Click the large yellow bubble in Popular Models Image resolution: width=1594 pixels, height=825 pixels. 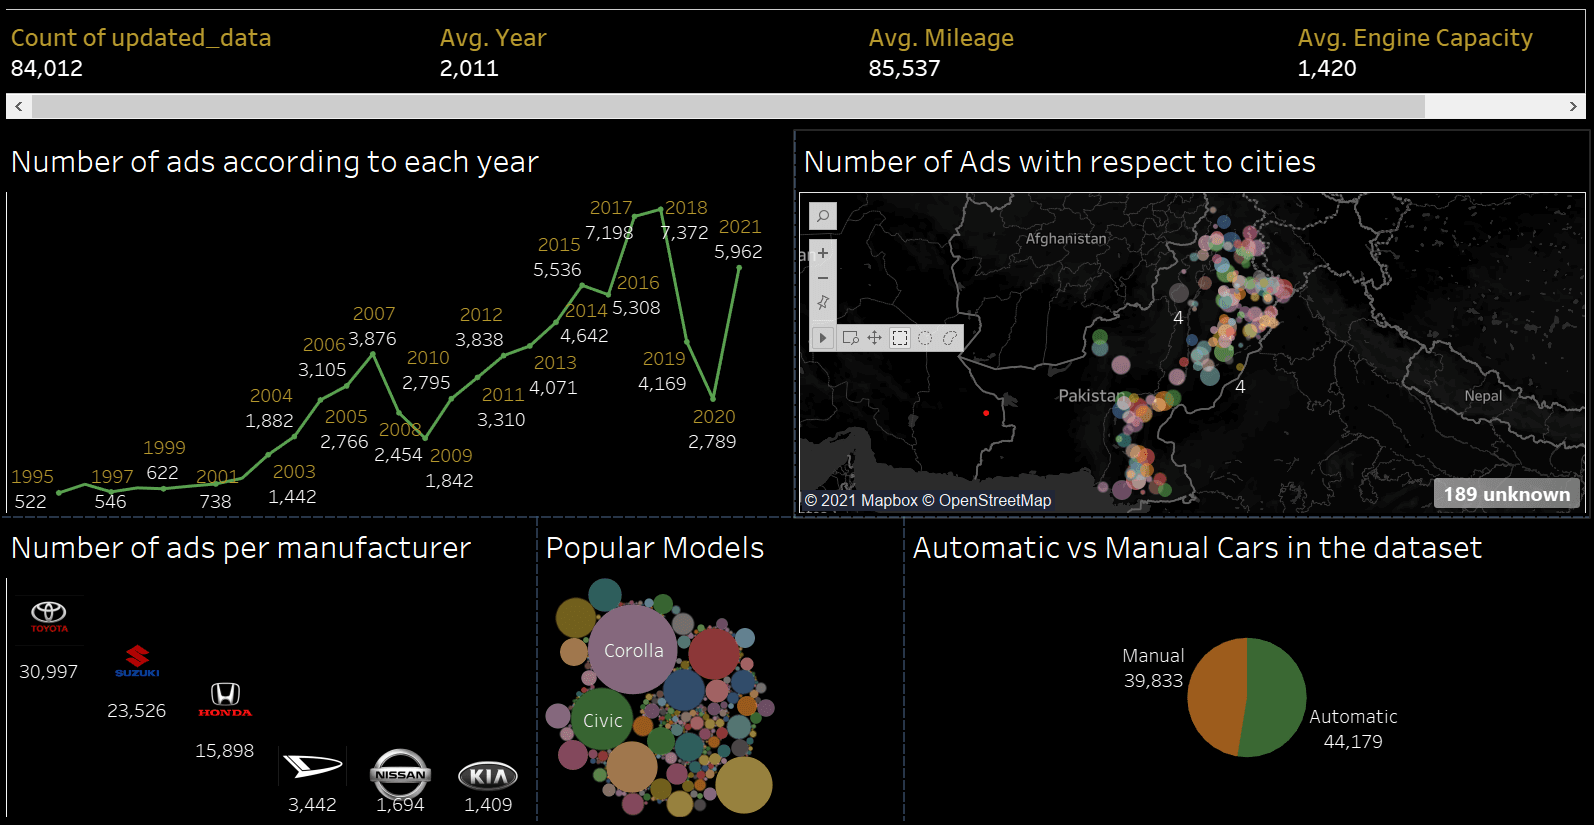(x=743, y=784)
